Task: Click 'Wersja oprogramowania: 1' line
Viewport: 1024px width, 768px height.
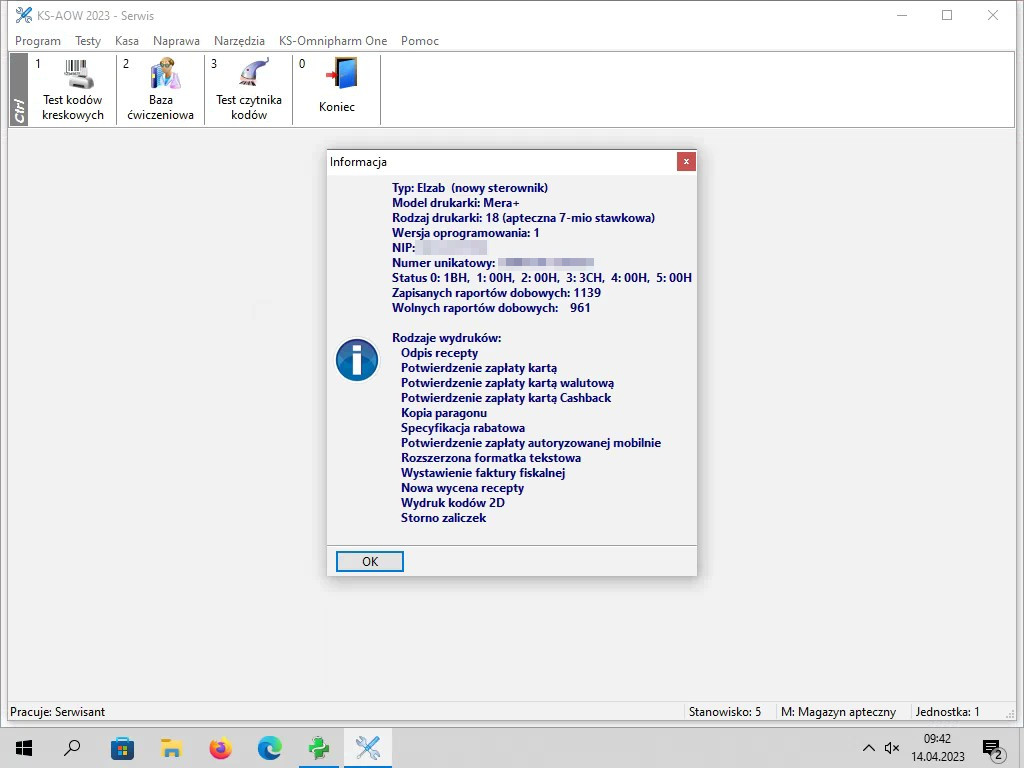Action: 466,233
